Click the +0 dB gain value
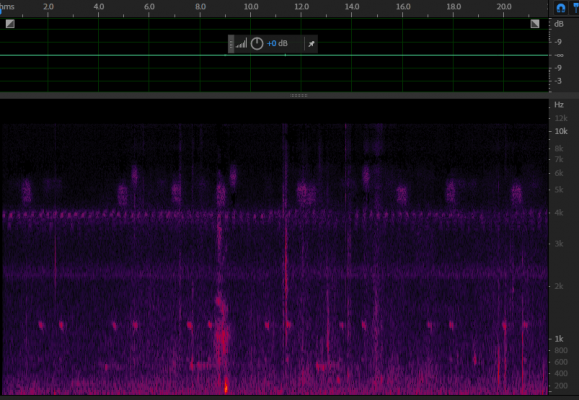Screen dimensions: 579x400 point(277,44)
